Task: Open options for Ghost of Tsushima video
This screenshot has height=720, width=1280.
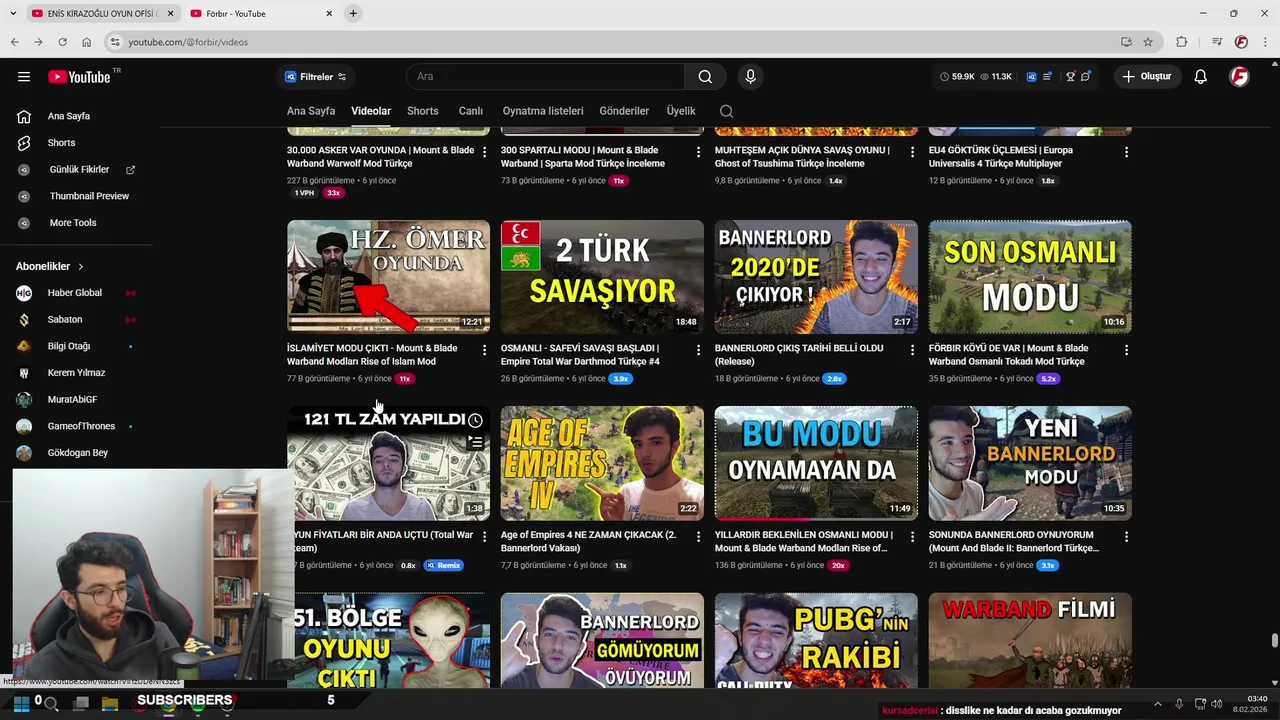Action: point(912,152)
